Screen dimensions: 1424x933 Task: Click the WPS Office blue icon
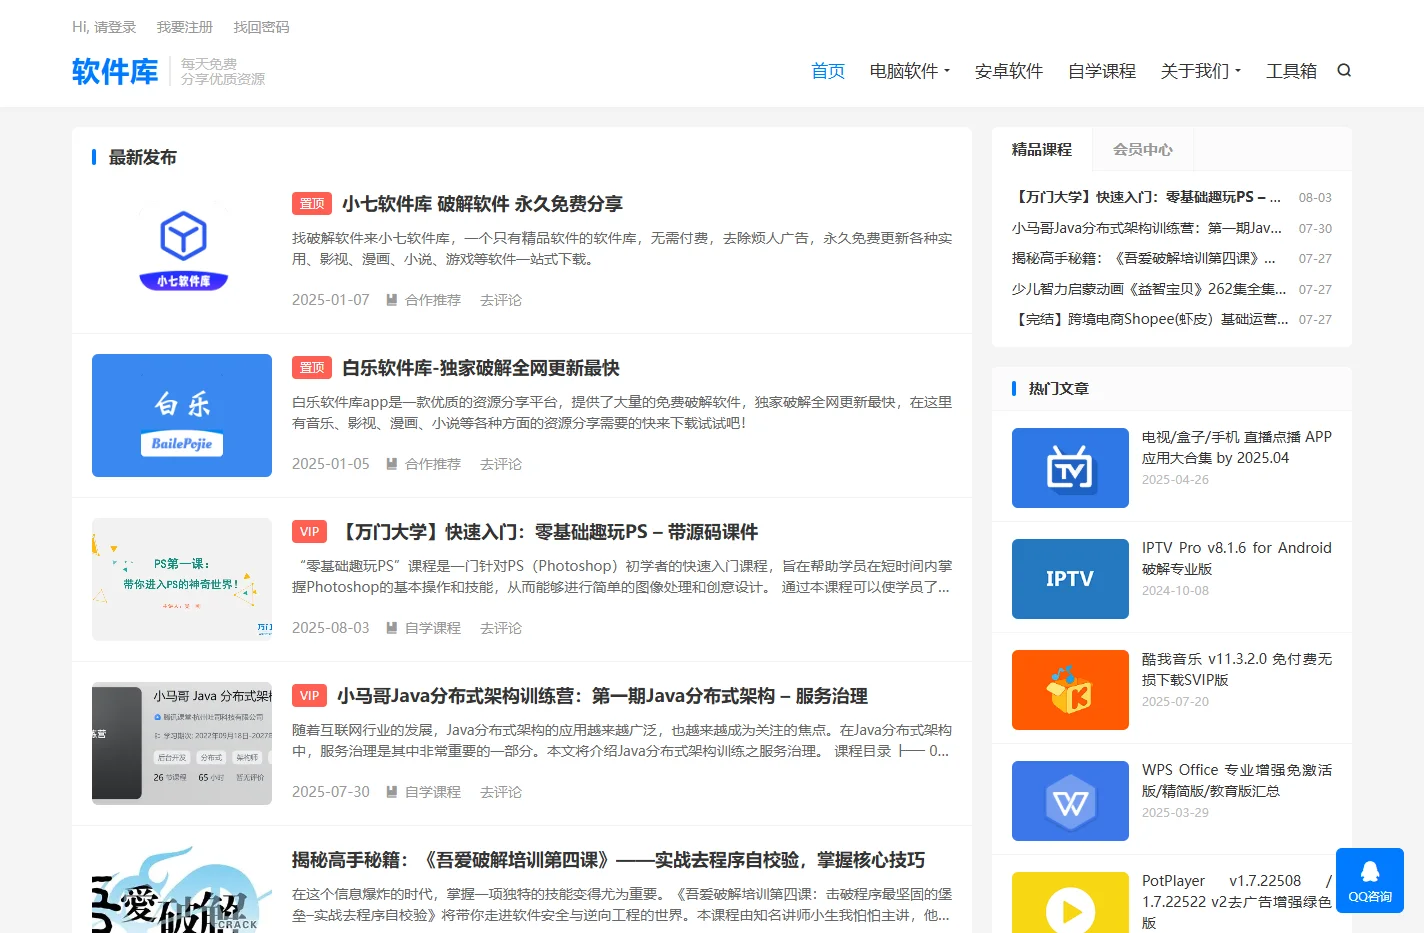[1070, 801]
